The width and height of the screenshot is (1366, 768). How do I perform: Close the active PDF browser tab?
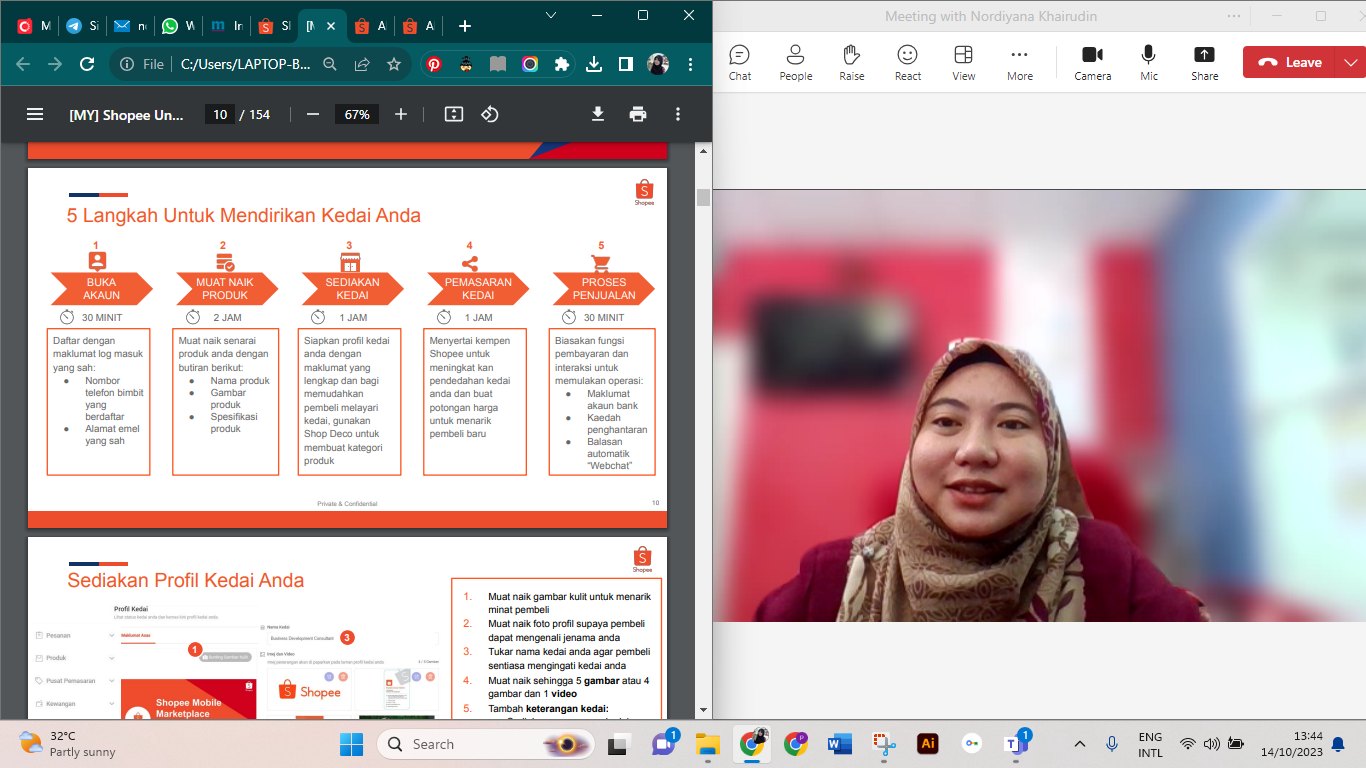tap(331, 26)
